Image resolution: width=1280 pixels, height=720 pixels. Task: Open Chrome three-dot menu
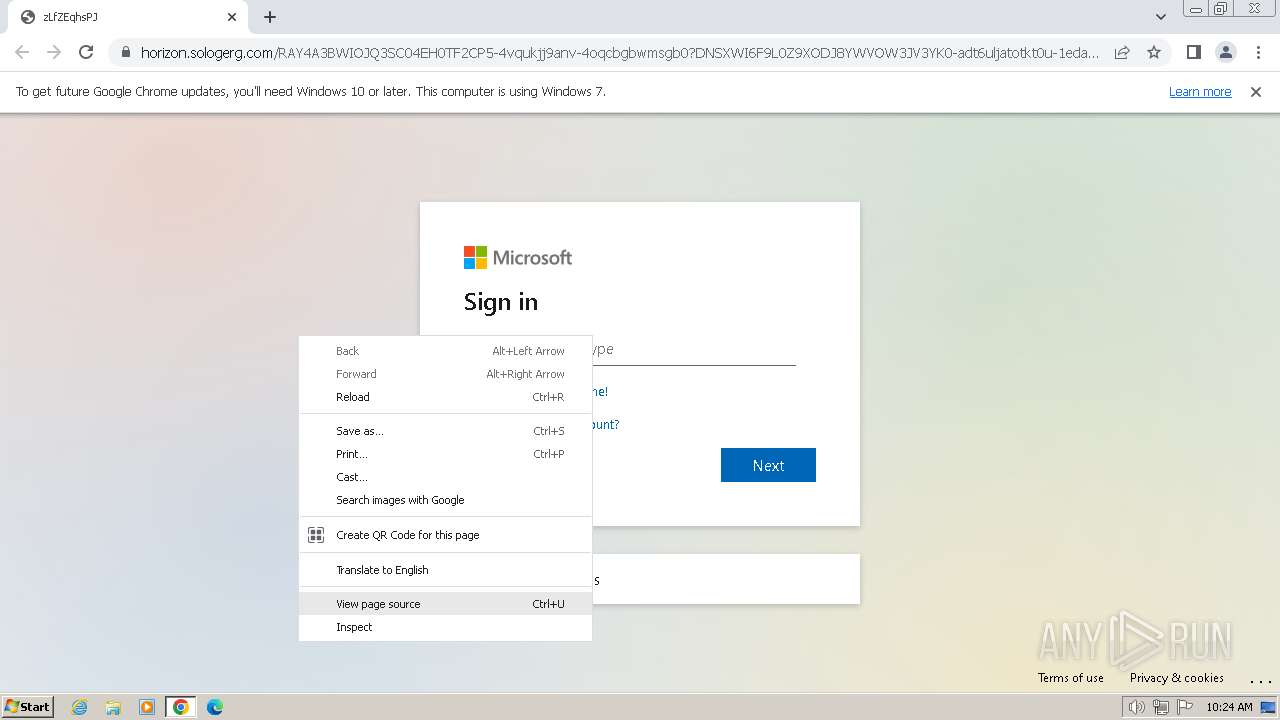[x=1257, y=52]
